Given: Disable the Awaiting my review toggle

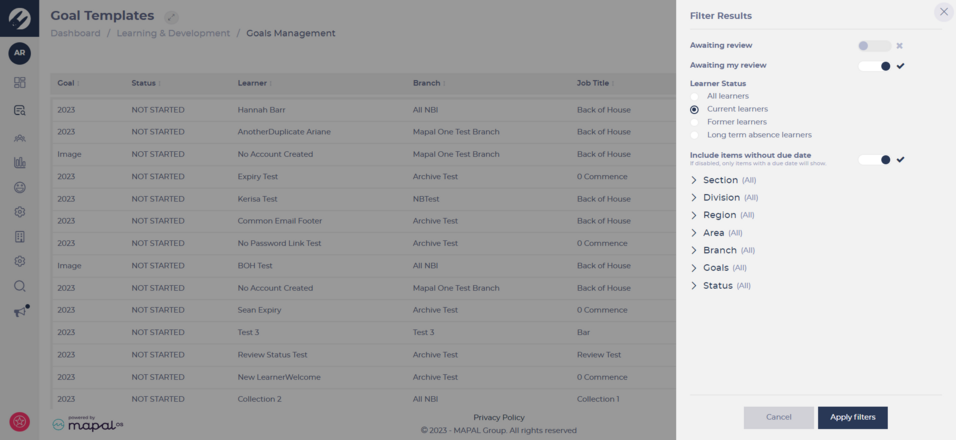Looking at the screenshot, I should point(874,66).
